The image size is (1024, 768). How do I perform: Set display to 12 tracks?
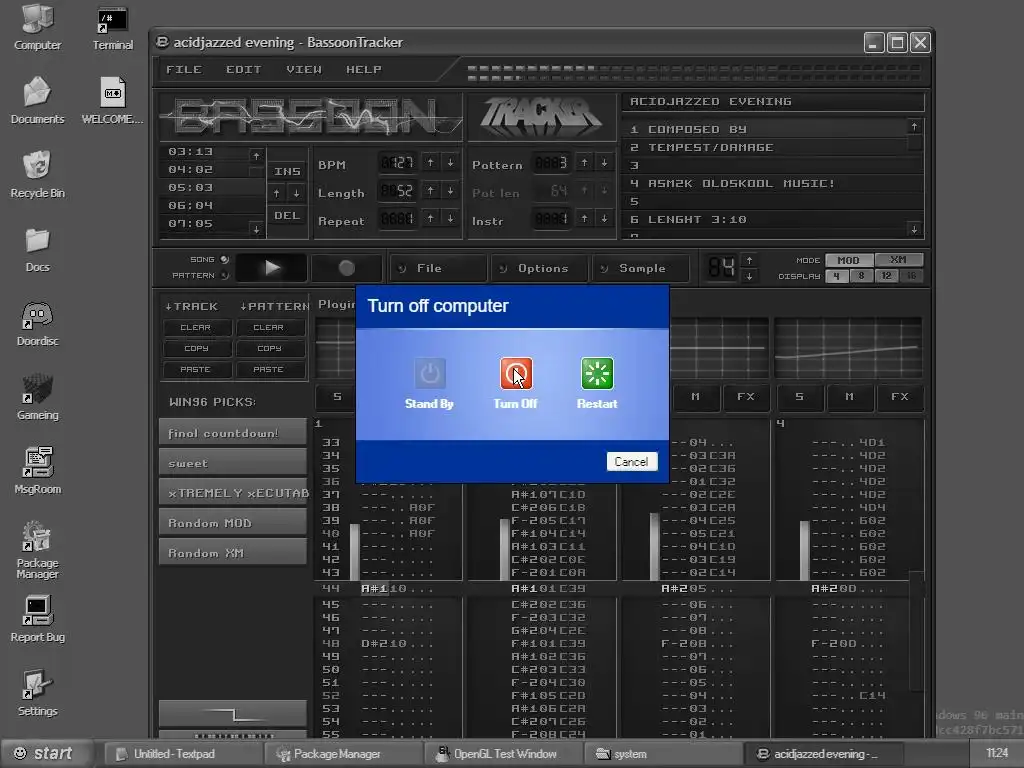click(886, 276)
